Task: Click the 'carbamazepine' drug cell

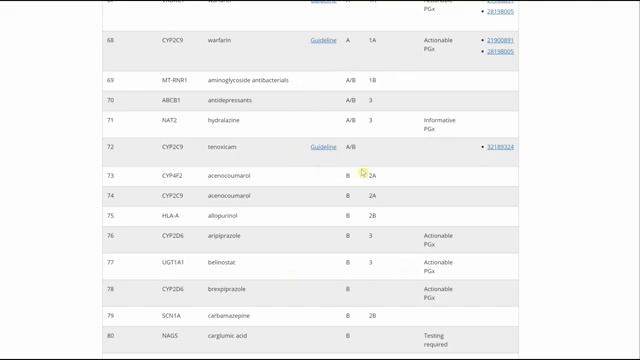Action: click(229, 316)
